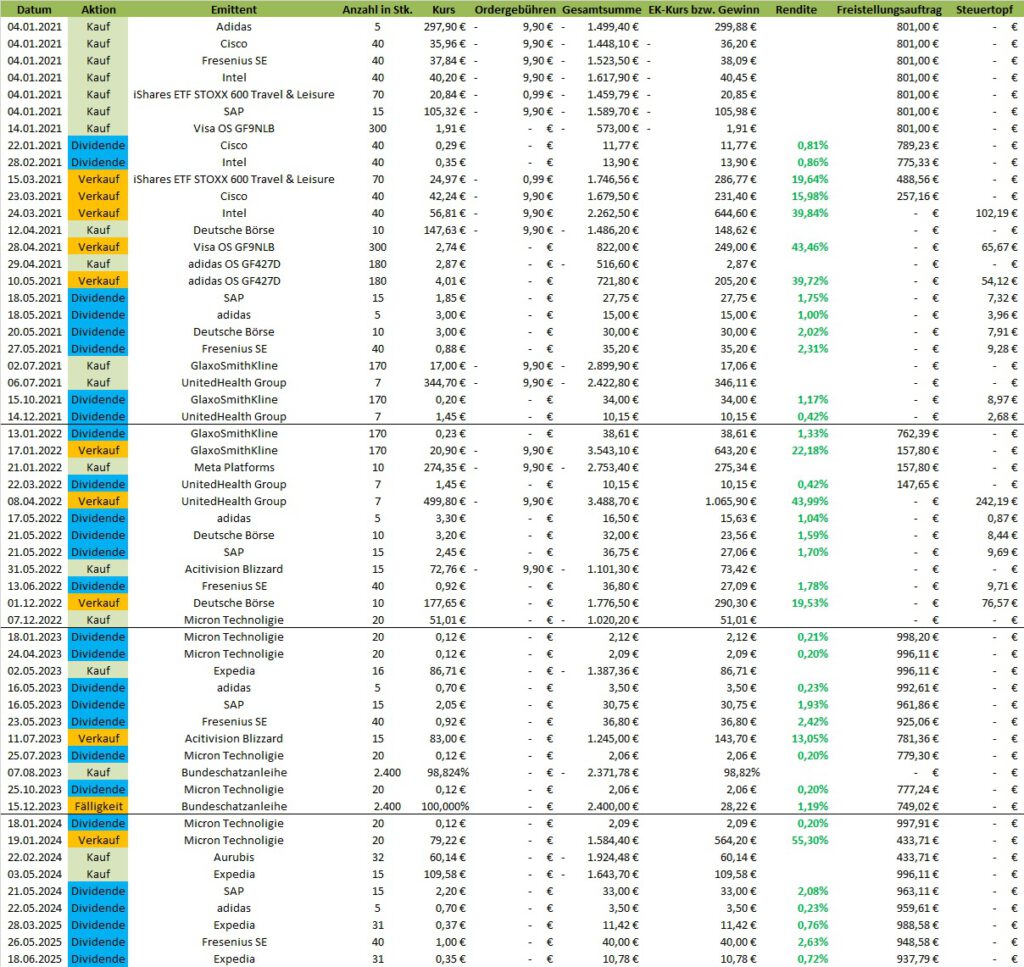Image resolution: width=1024 pixels, height=967 pixels.
Task: Click the date cell 15.10.2021
Action: (35, 400)
